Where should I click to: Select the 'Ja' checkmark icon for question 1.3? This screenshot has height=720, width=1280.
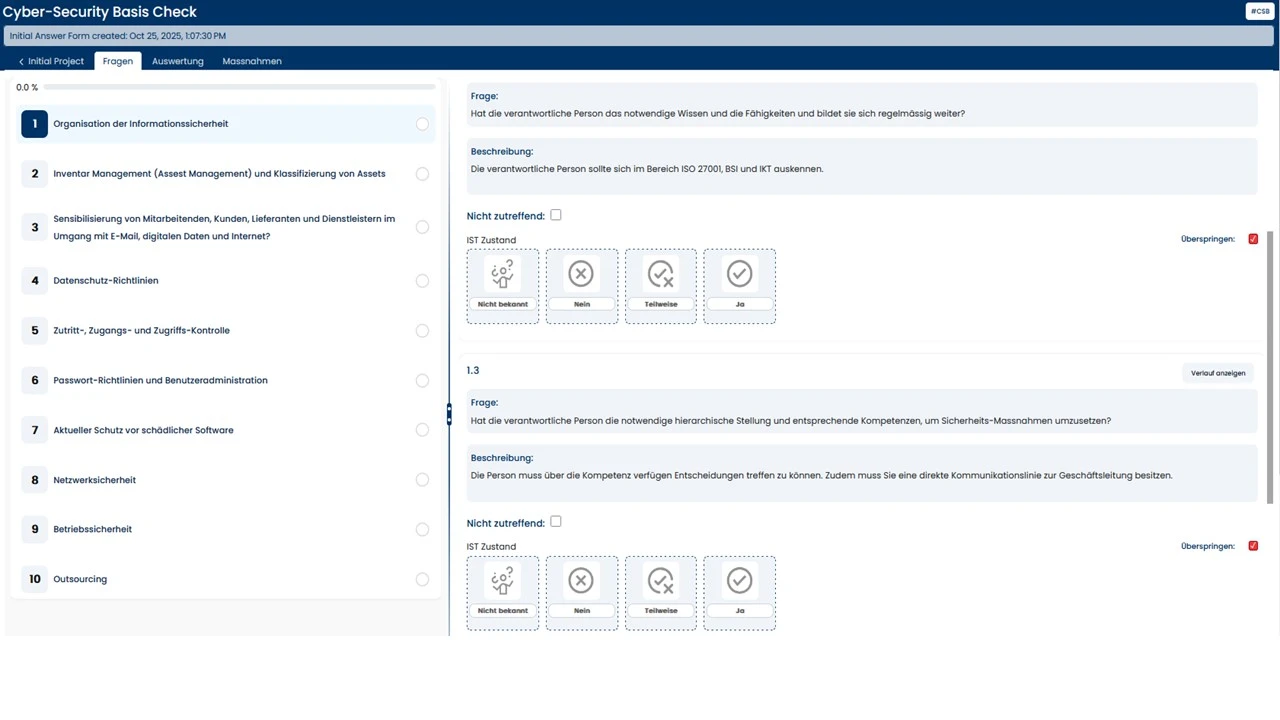[x=739, y=581]
